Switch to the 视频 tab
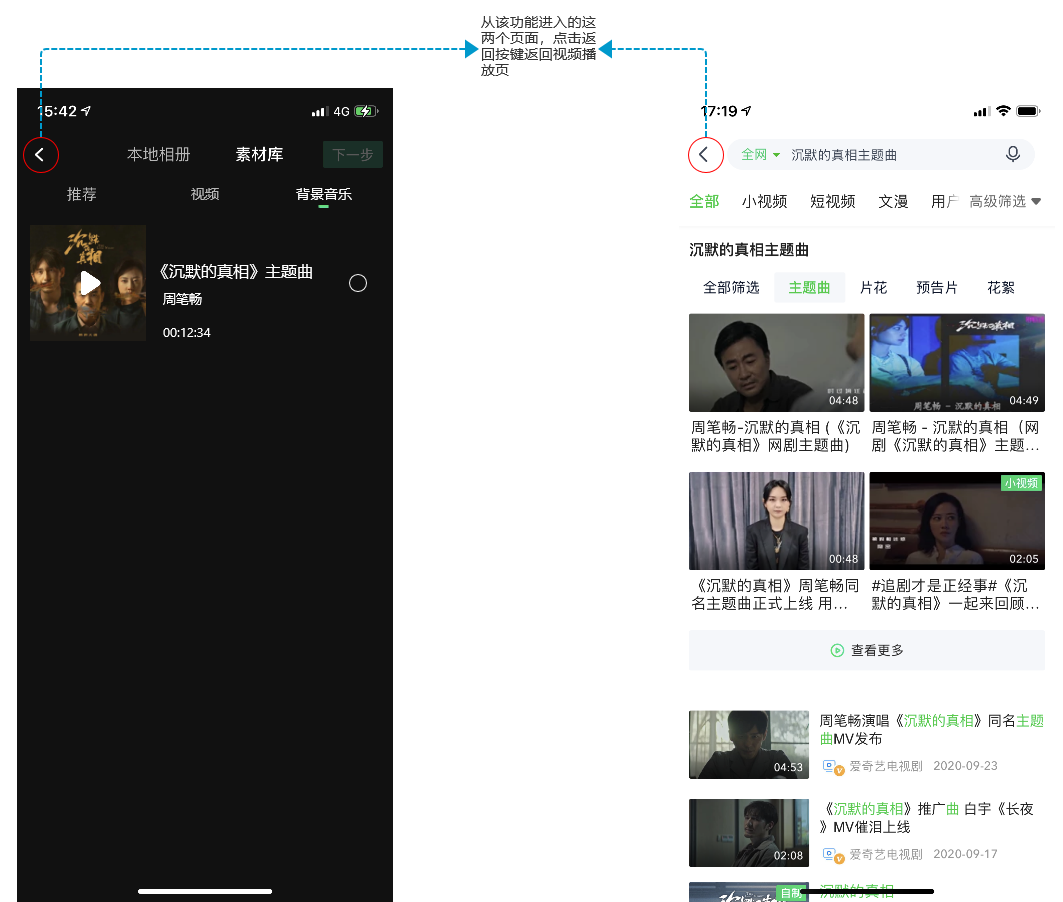 click(205, 195)
